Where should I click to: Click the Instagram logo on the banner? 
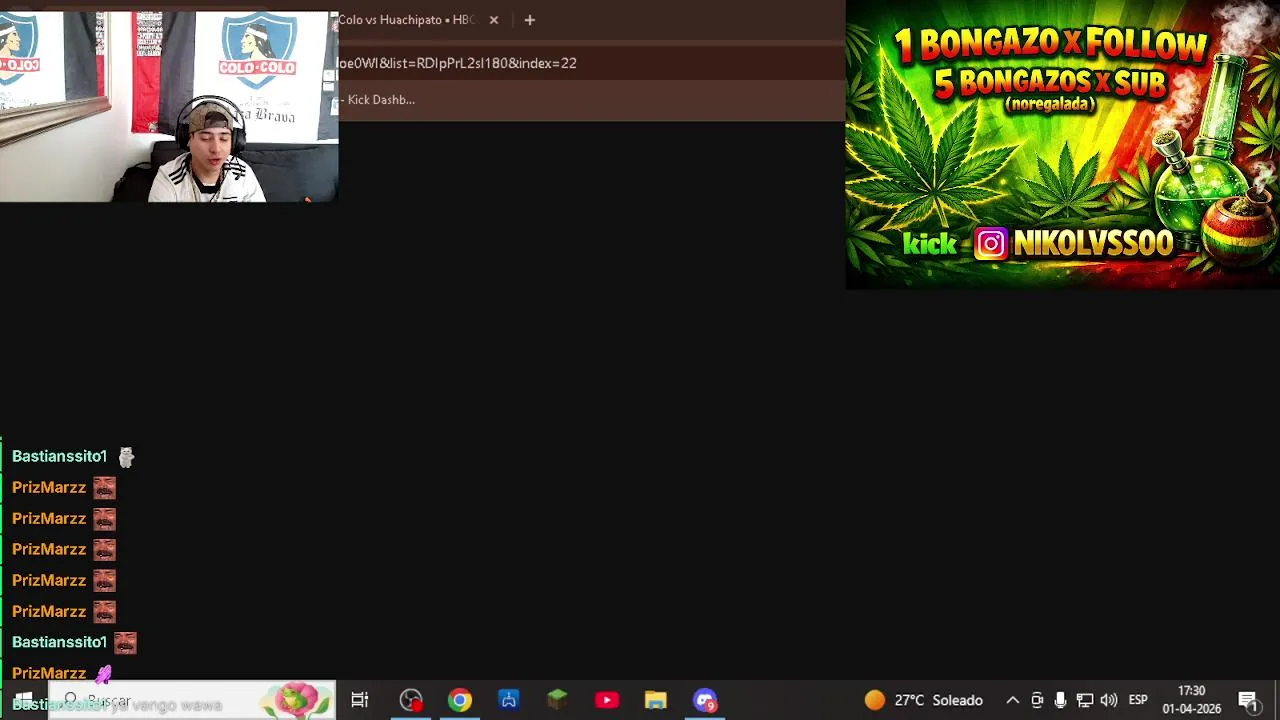click(x=991, y=243)
